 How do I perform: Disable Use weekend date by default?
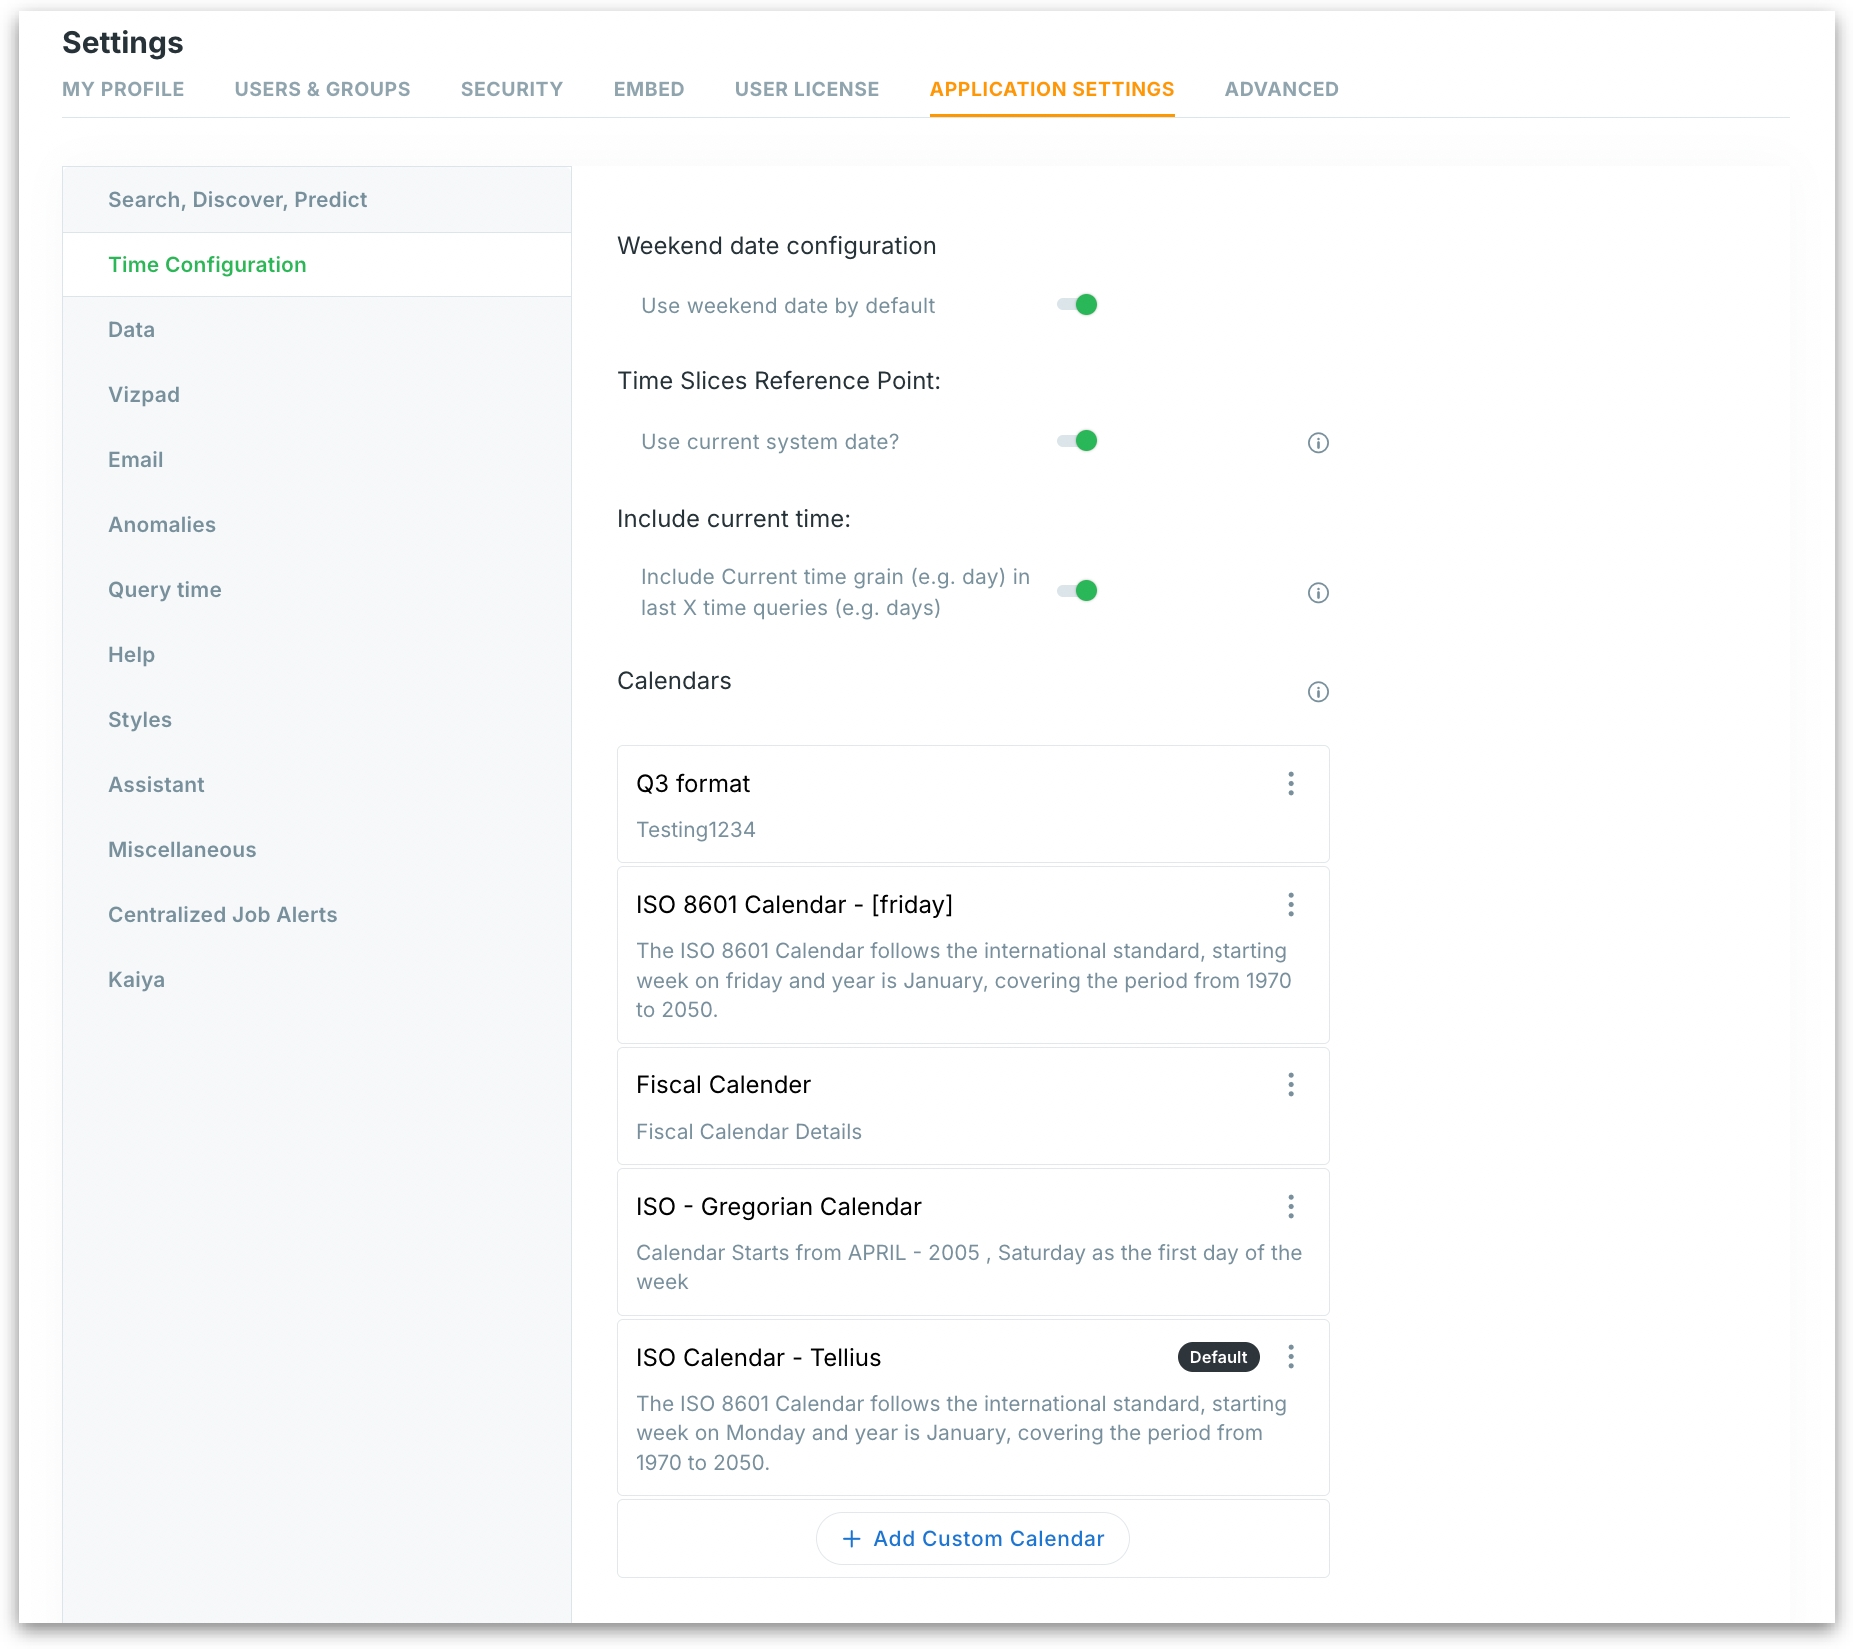(1078, 305)
